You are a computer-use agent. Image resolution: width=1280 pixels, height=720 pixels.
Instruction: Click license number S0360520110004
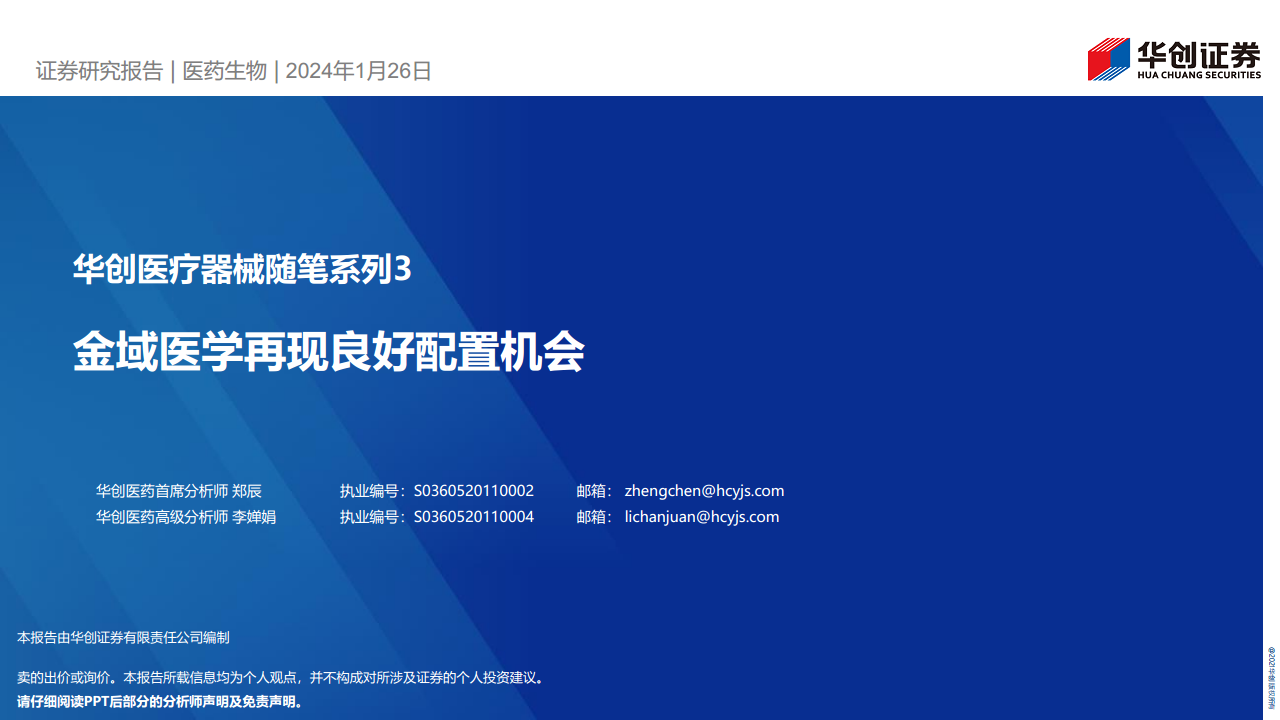point(473,517)
